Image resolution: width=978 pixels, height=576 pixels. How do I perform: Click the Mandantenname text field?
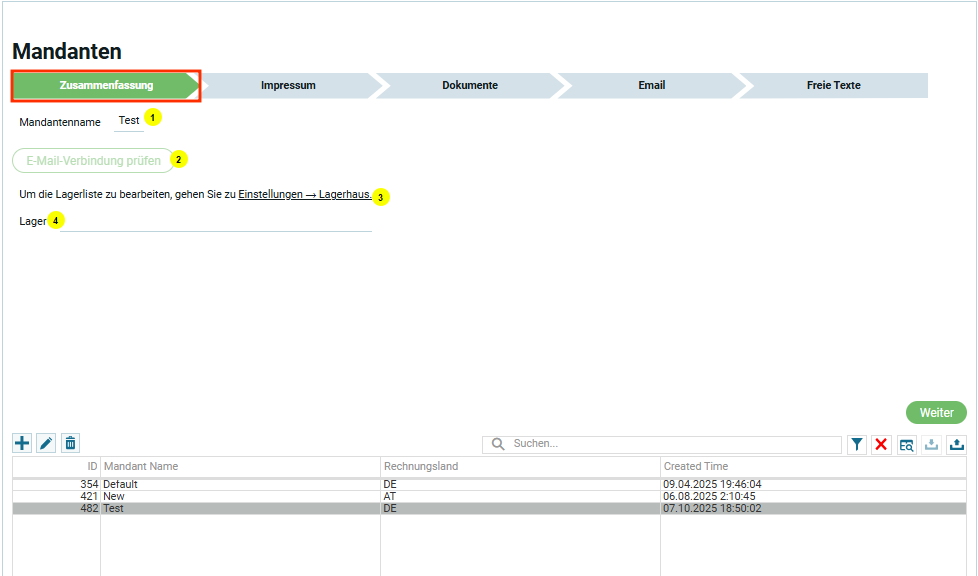[129, 121]
